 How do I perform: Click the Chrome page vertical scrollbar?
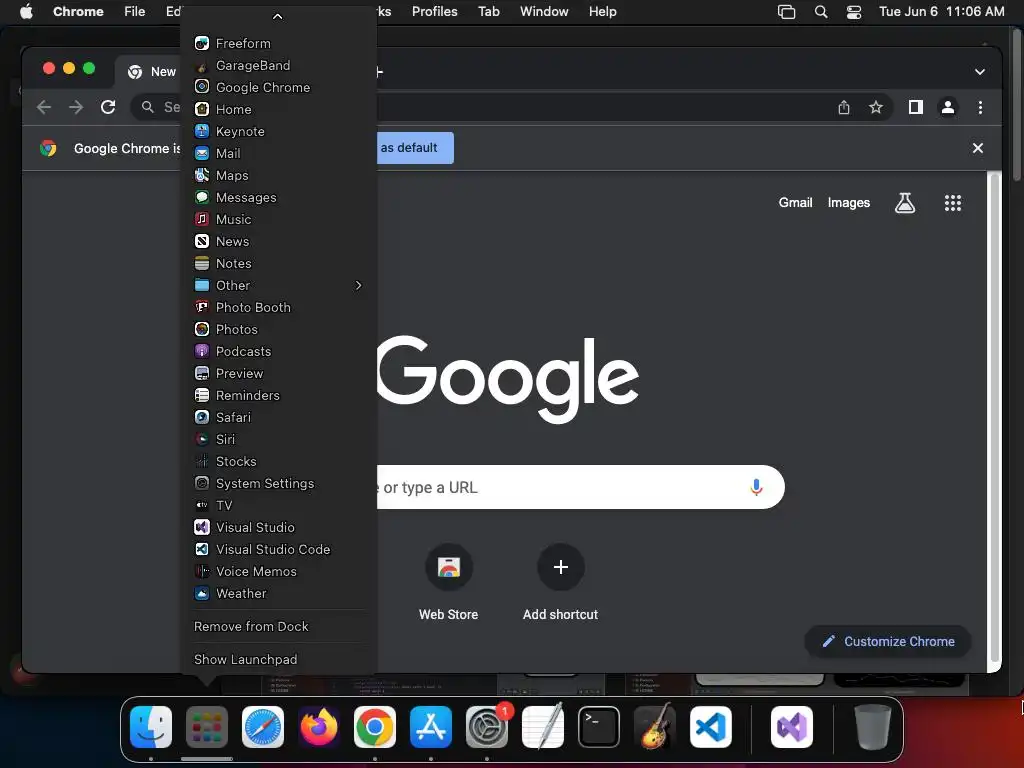tap(994, 418)
